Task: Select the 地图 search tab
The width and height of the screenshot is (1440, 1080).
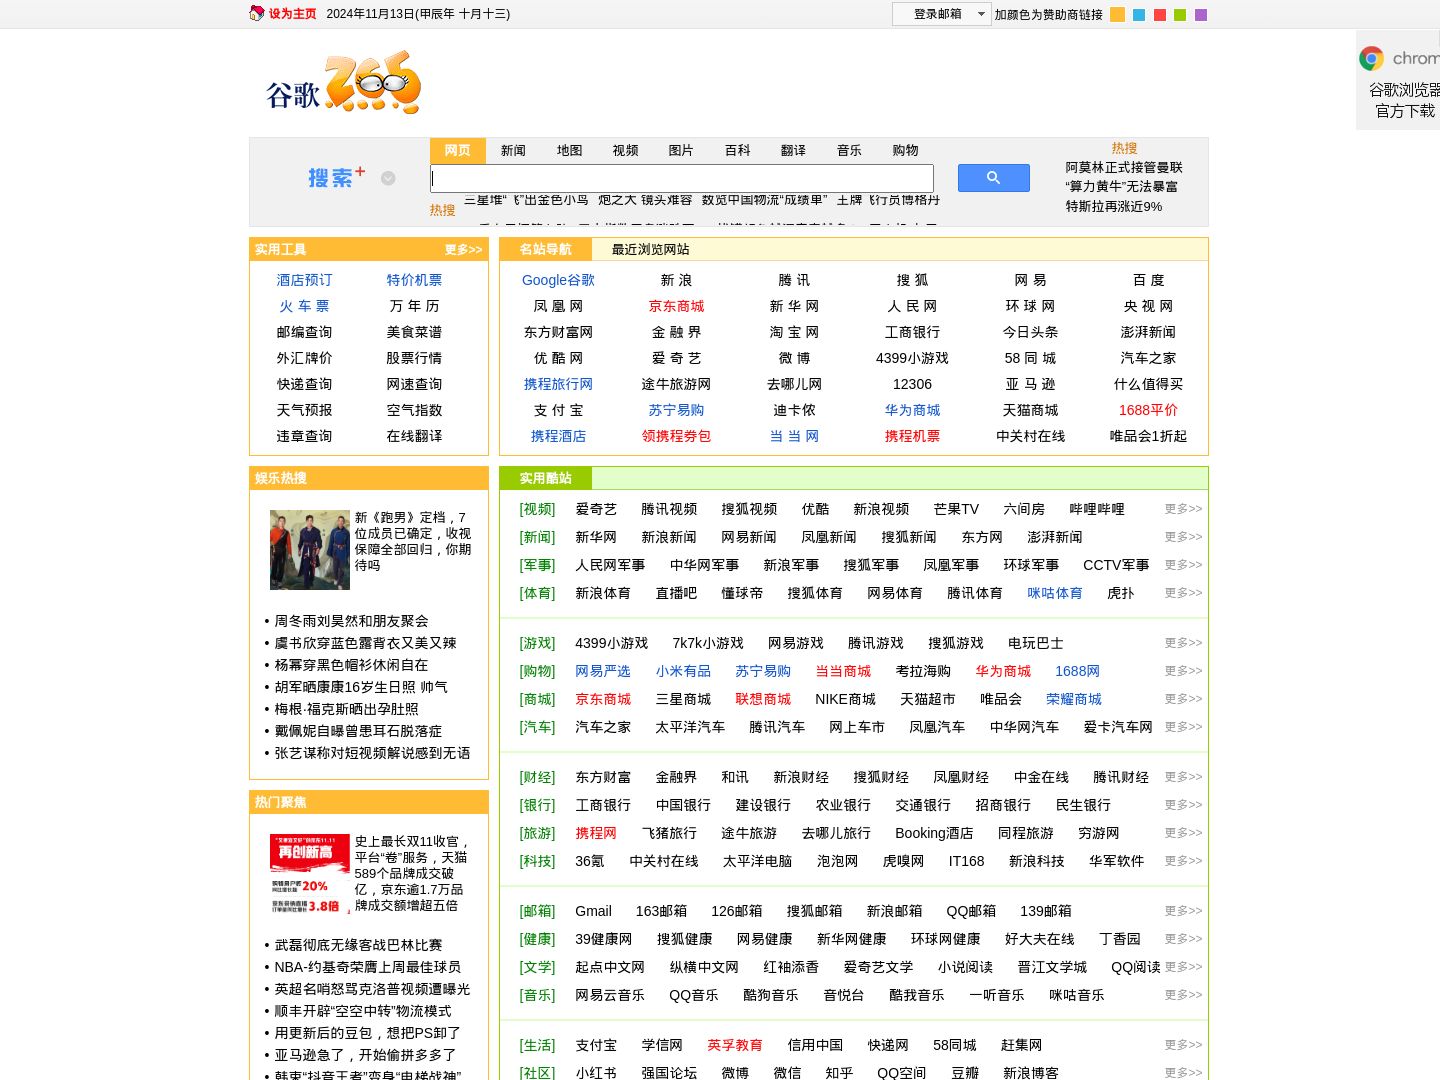Action: pos(570,150)
